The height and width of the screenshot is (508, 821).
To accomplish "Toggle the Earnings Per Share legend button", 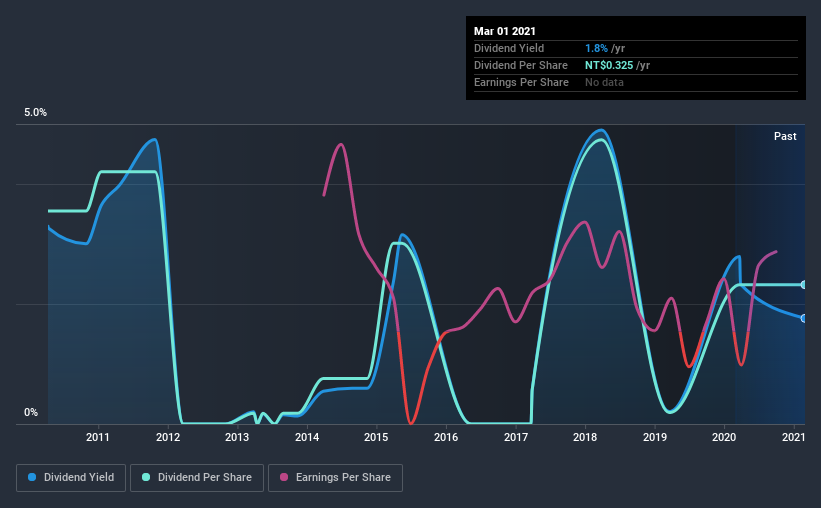I will point(335,478).
